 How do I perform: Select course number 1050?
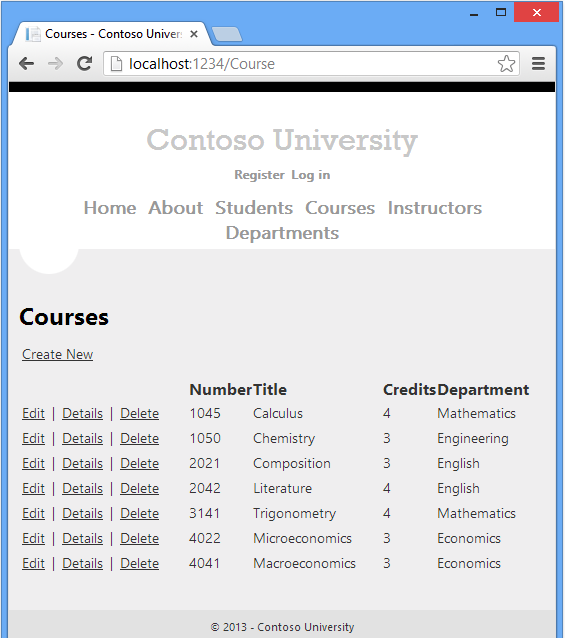[x=205, y=439]
